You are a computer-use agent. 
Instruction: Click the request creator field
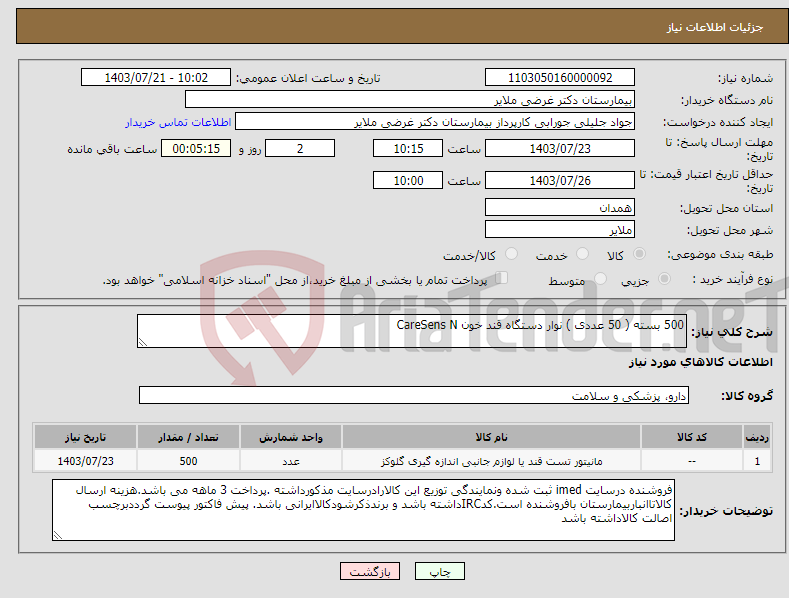[x=435, y=122]
